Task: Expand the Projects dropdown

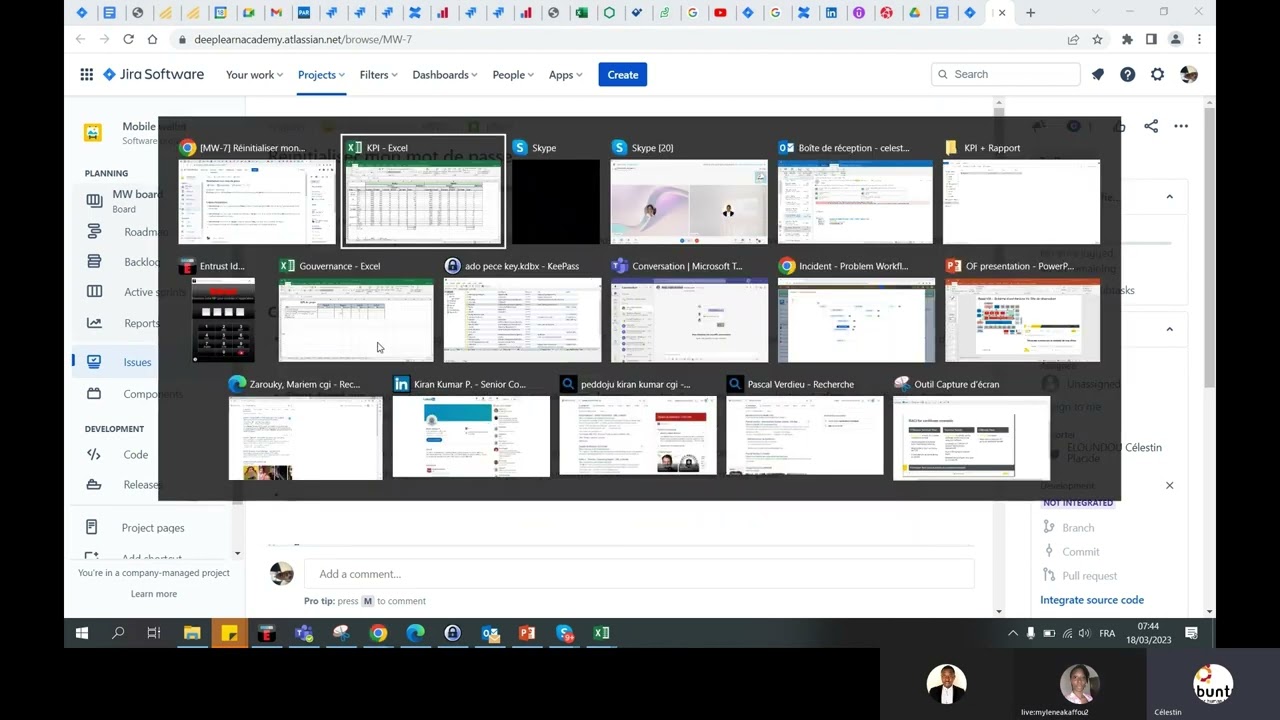Action: point(321,75)
